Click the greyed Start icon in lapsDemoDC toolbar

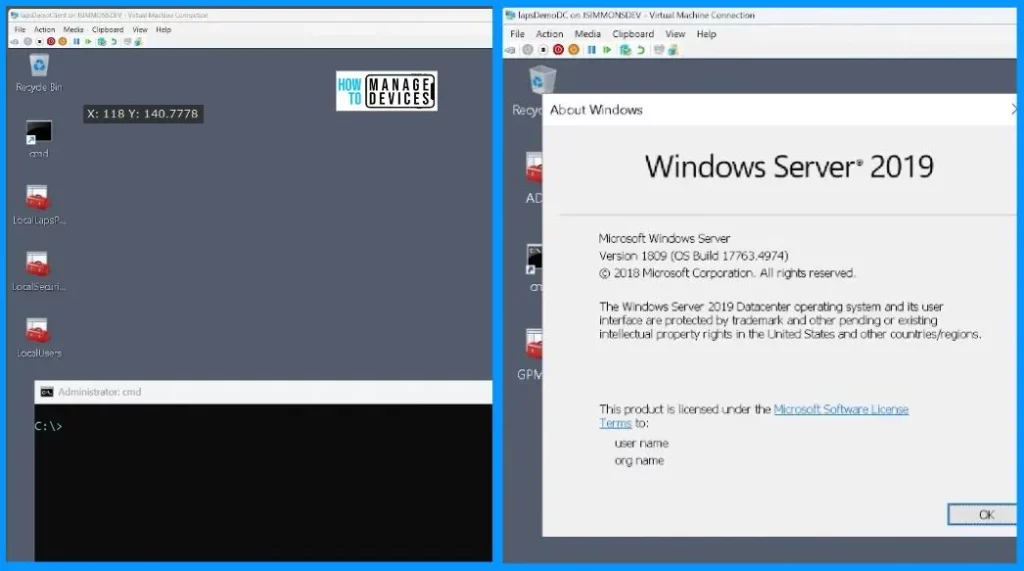click(528, 50)
